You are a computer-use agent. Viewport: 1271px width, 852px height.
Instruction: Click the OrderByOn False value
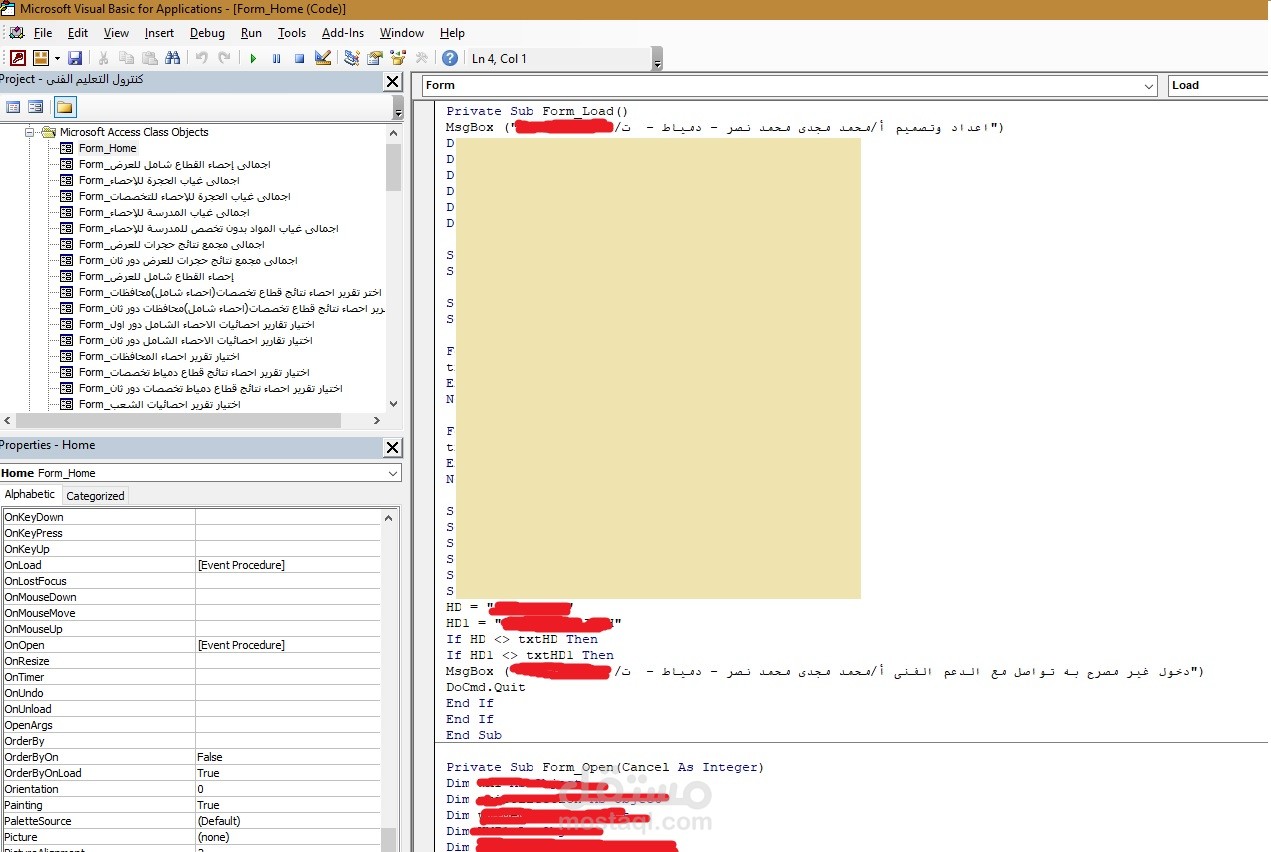tap(288, 757)
